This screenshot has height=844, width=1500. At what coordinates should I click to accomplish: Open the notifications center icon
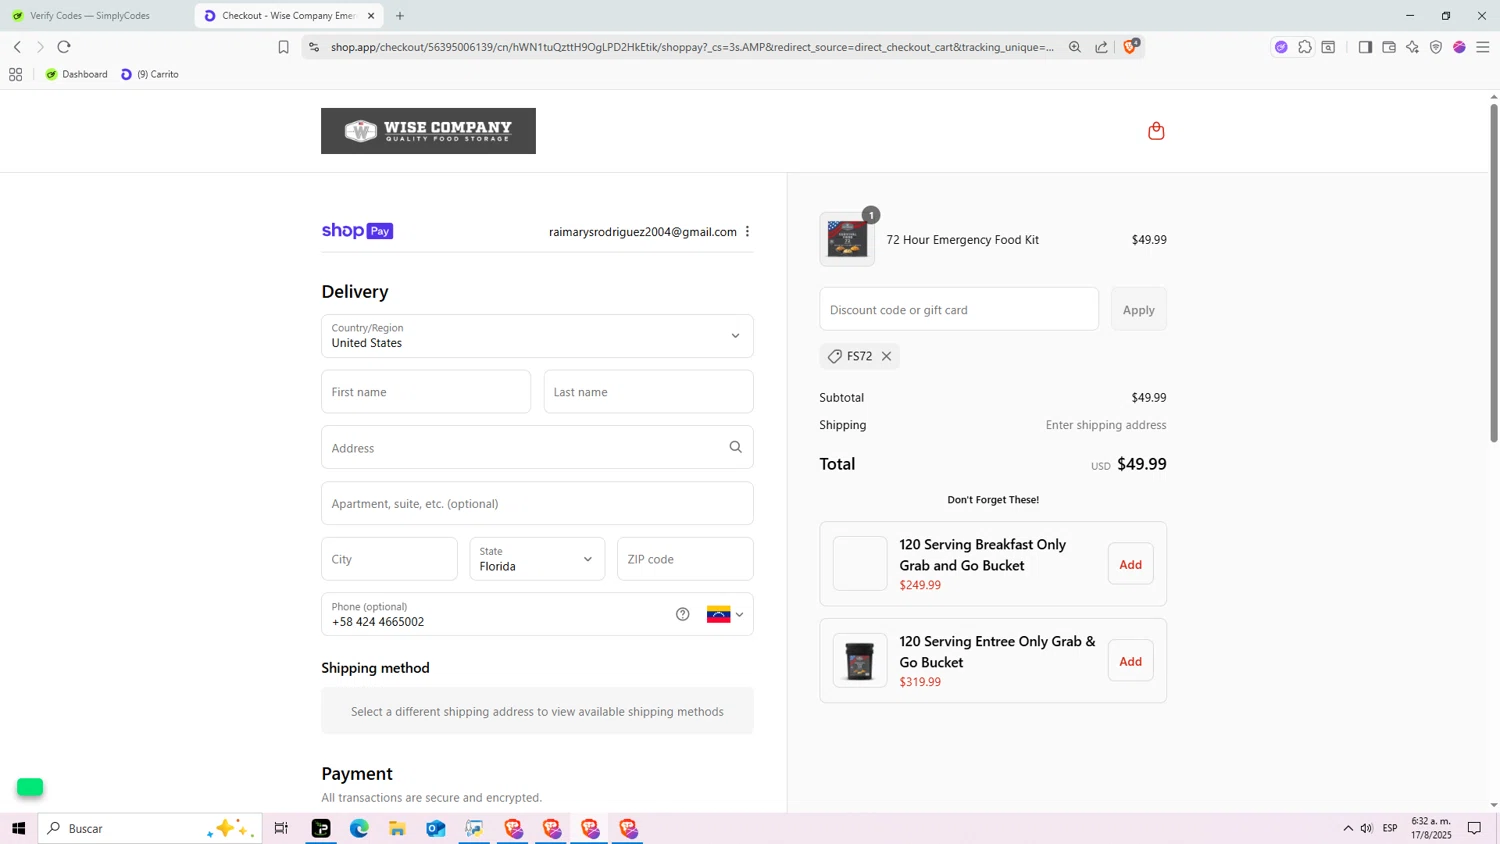[1474, 828]
